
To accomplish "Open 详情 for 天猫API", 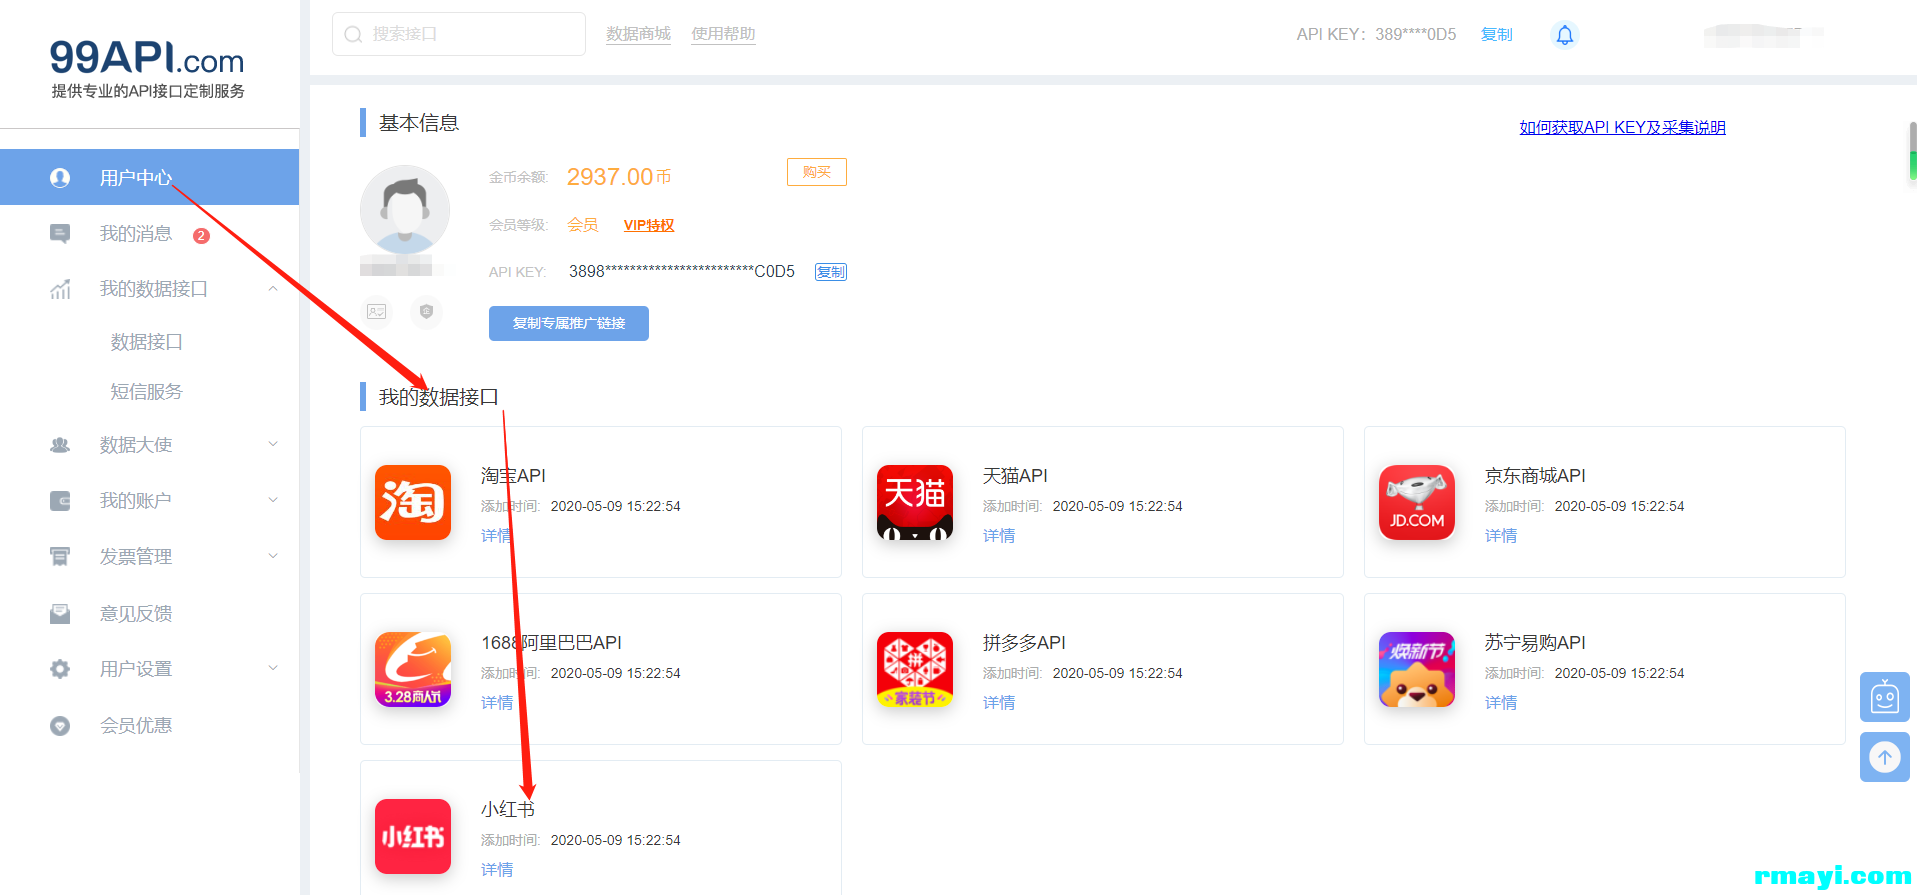I will click(x=999, y=536).
